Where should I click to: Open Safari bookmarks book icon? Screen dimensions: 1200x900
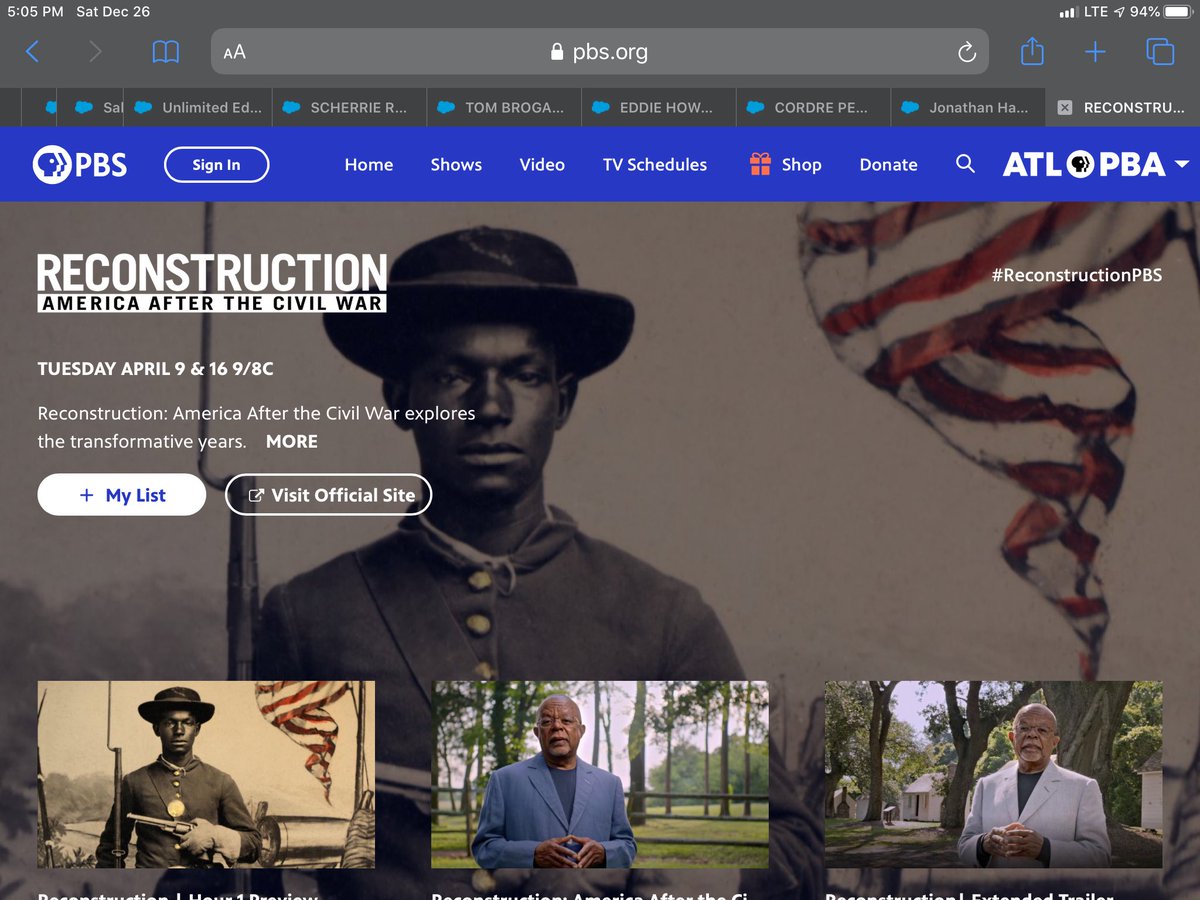pos(165,52)
